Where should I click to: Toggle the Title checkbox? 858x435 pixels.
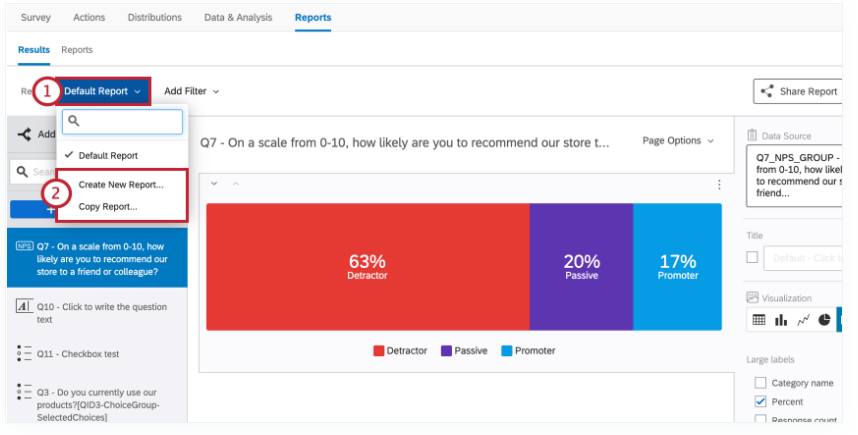coord(753,259)
